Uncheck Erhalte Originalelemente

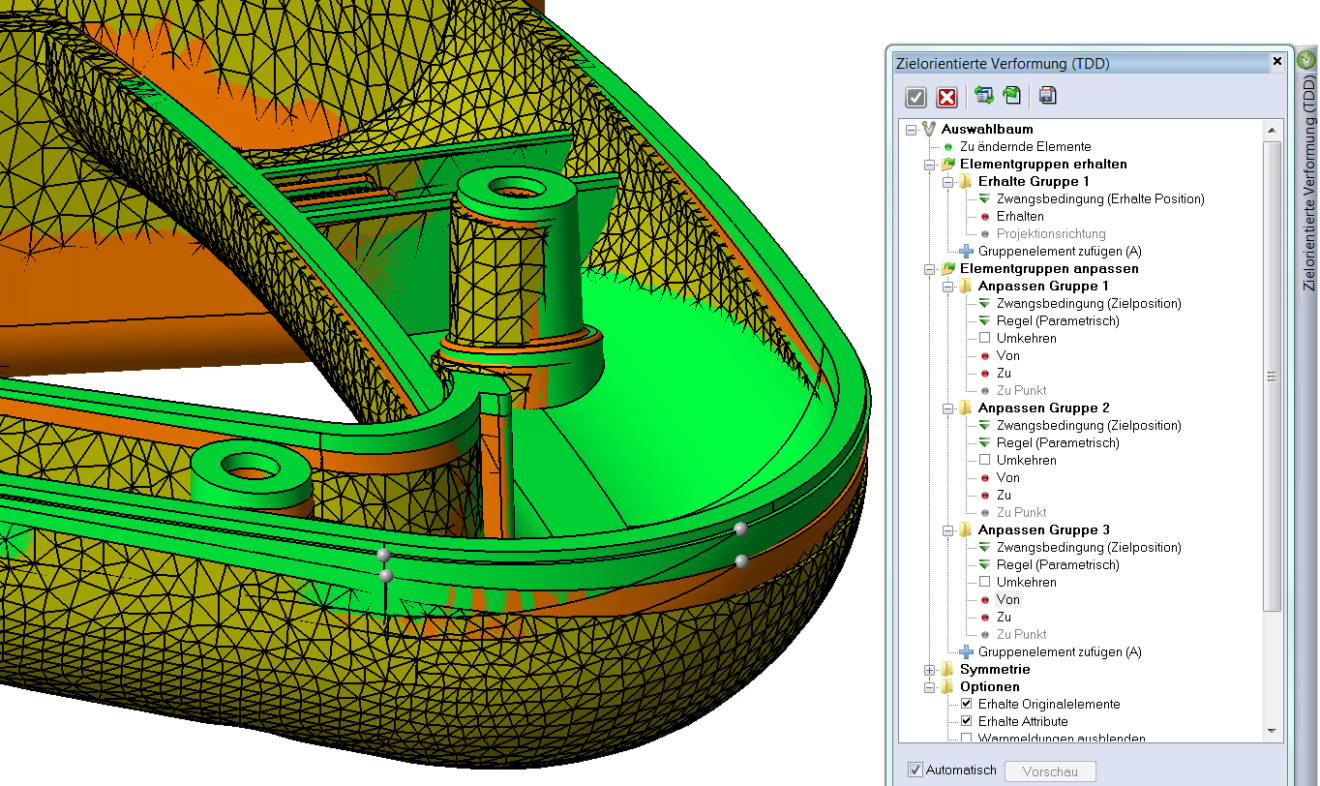(x=966, y=703)
